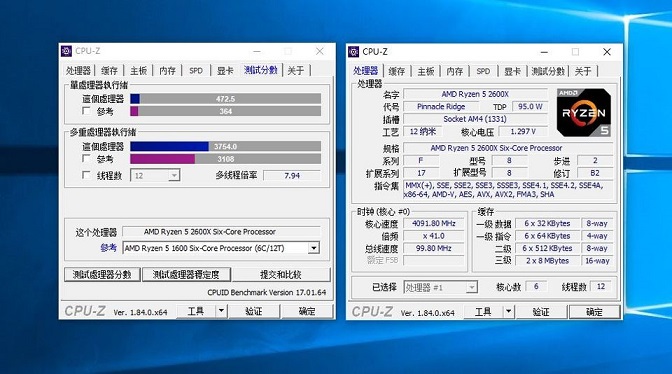Enable single-thread reference checkbox
672x374 pixels.
coord(86,111)
